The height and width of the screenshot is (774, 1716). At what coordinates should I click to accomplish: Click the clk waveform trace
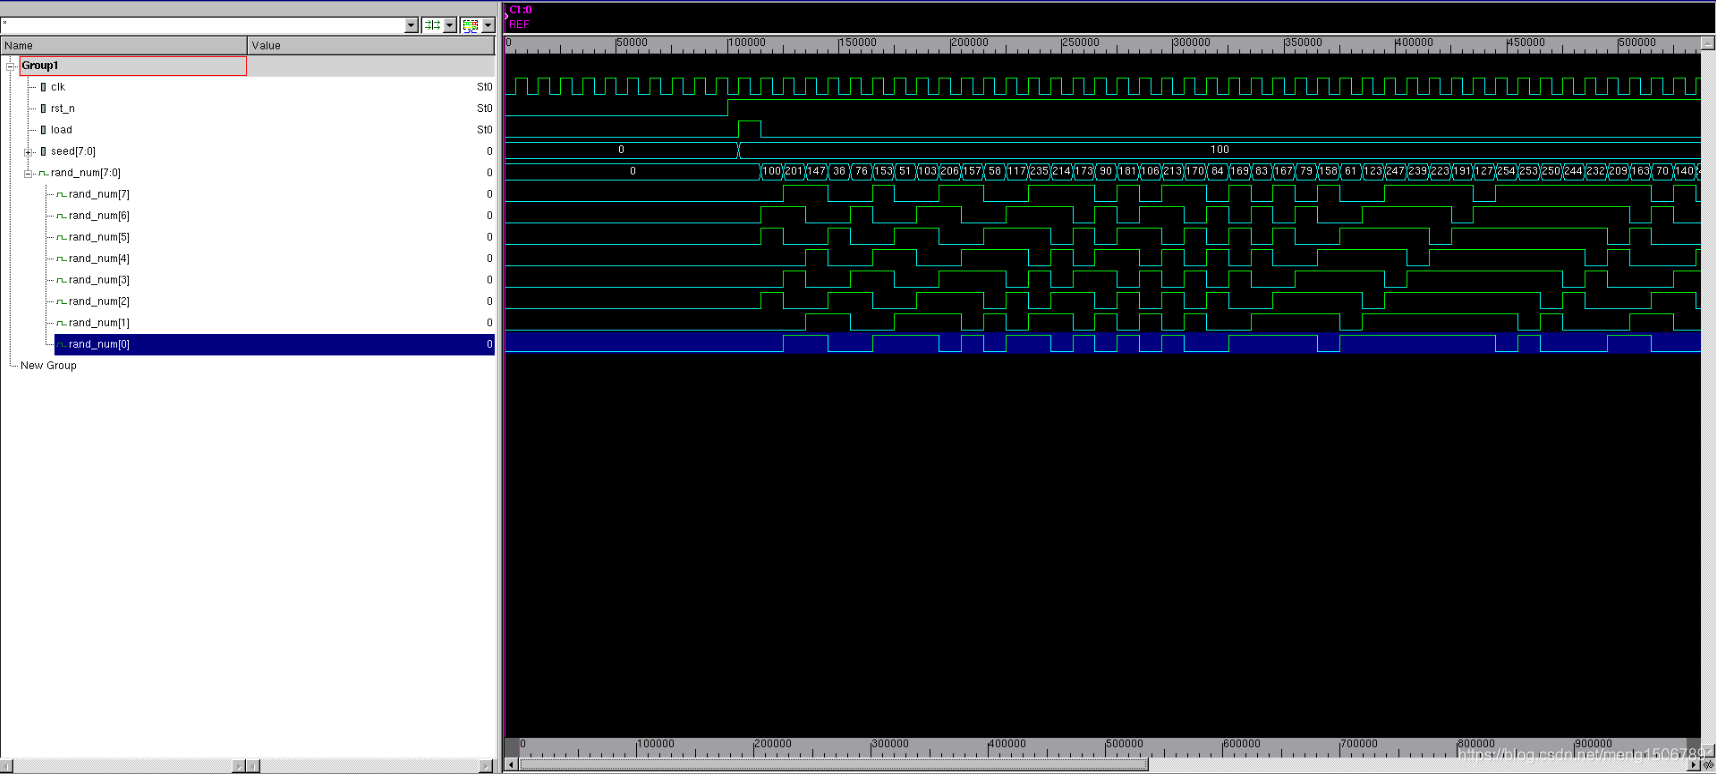coord(1102,86)
